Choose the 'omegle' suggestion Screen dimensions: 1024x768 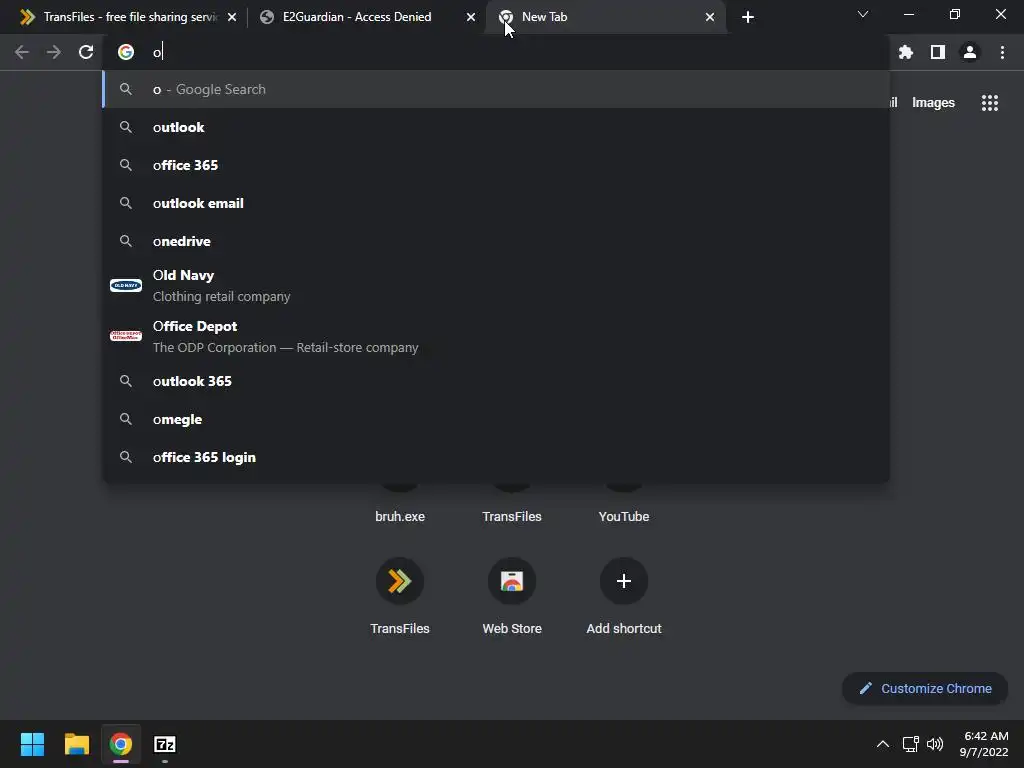tap(496, 419)
